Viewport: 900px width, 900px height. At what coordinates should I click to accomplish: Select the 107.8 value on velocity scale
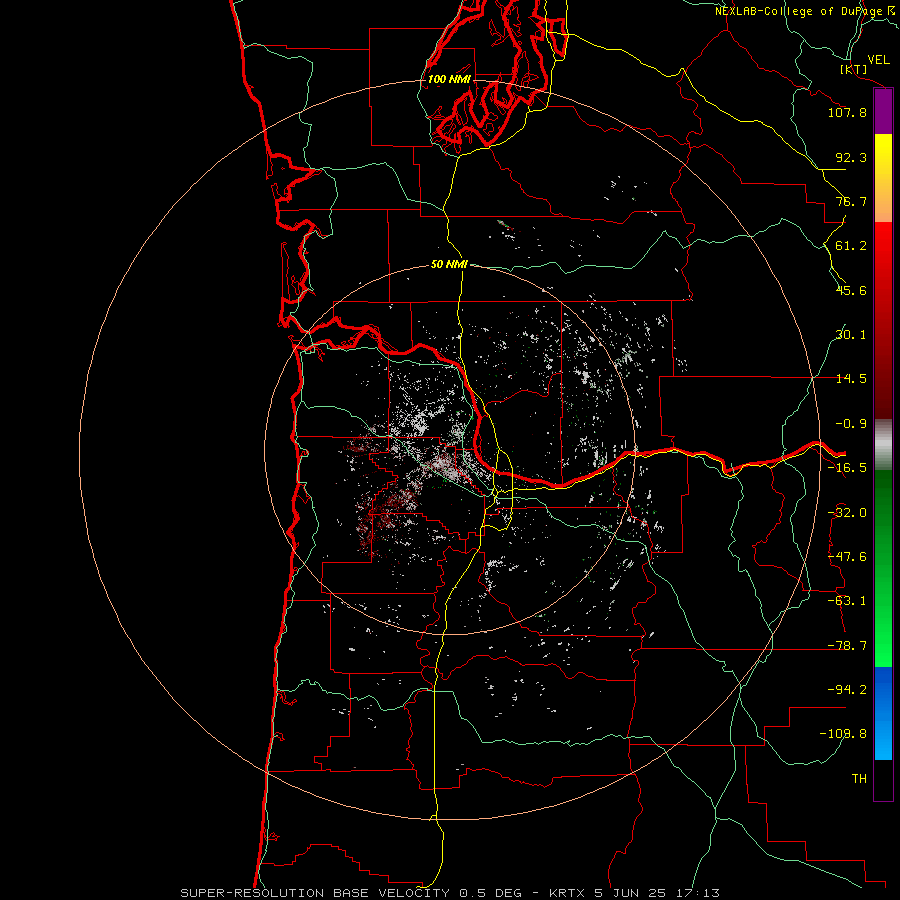click(x=847, y=112)
